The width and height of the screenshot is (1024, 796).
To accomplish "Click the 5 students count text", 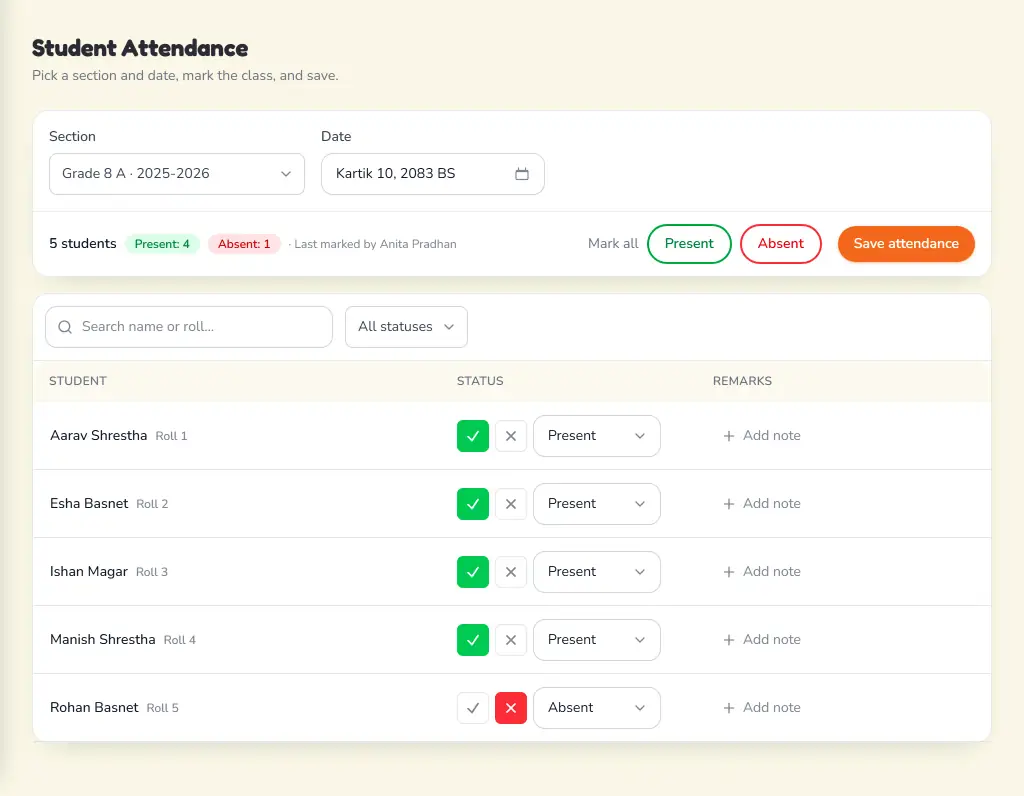I will coord(82,244).
